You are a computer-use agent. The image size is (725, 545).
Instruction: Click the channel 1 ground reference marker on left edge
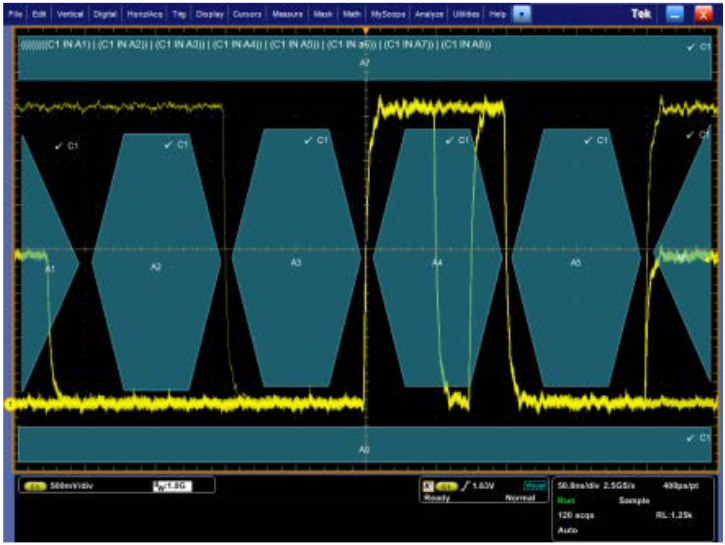[11, 404]
